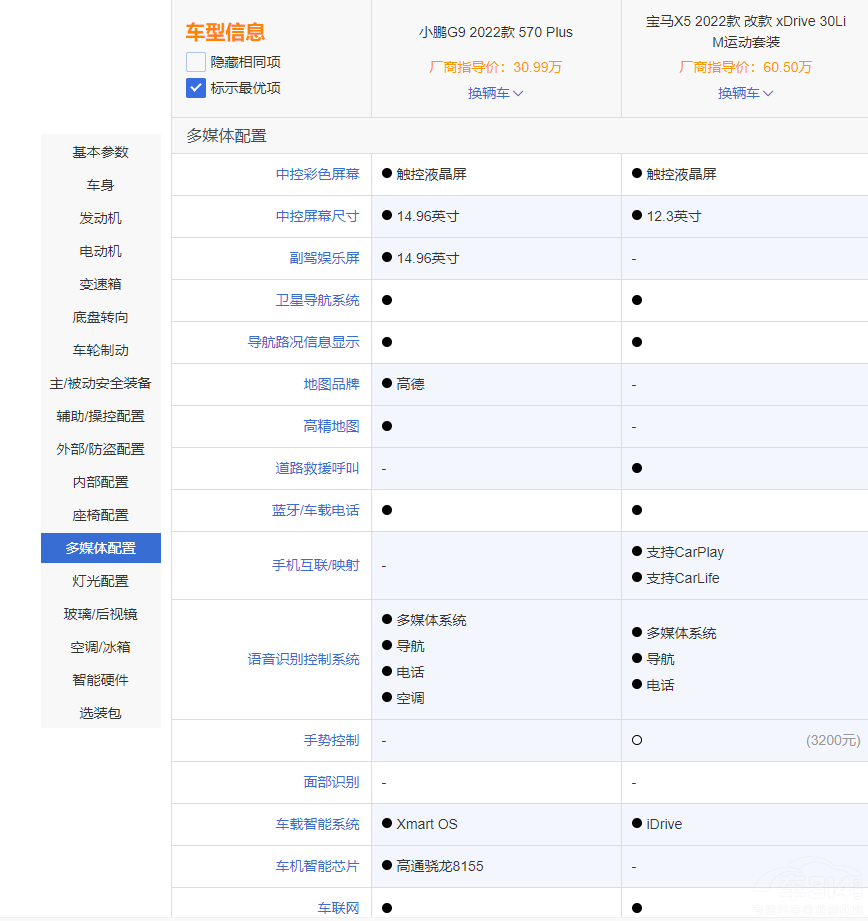Click 小鹏G9 2022款 570 Plus title
The image size is (868, 921).
click(496, 32)
